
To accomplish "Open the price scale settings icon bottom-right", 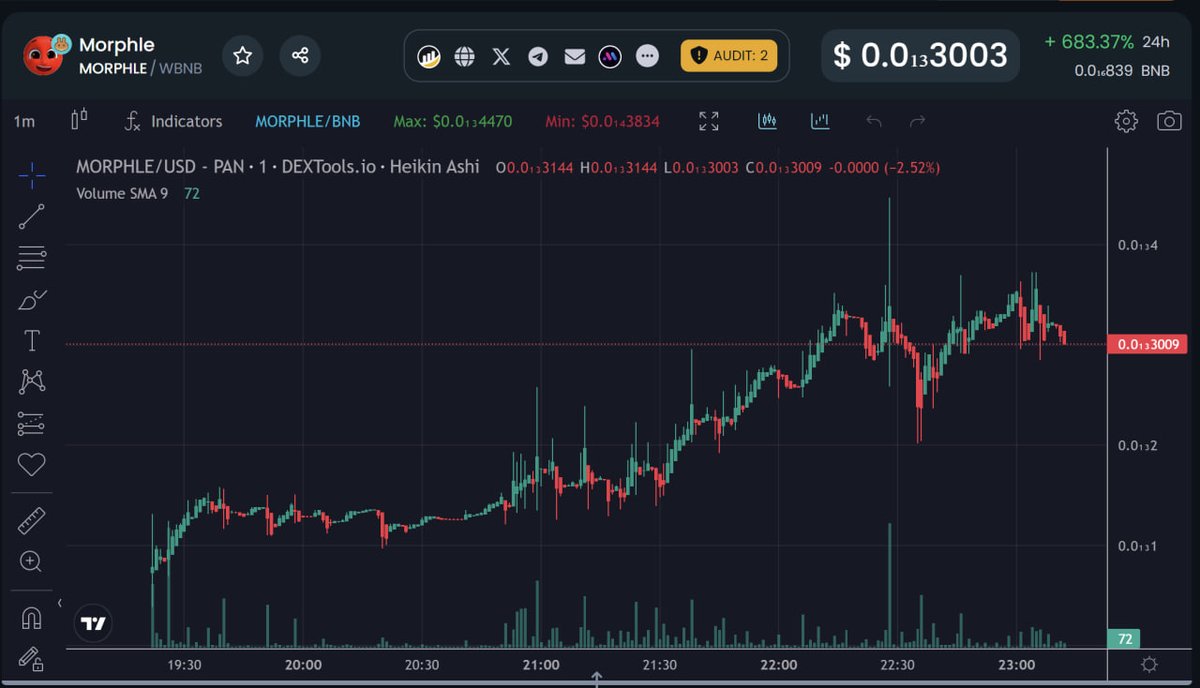I will [x=1149, y=665].
